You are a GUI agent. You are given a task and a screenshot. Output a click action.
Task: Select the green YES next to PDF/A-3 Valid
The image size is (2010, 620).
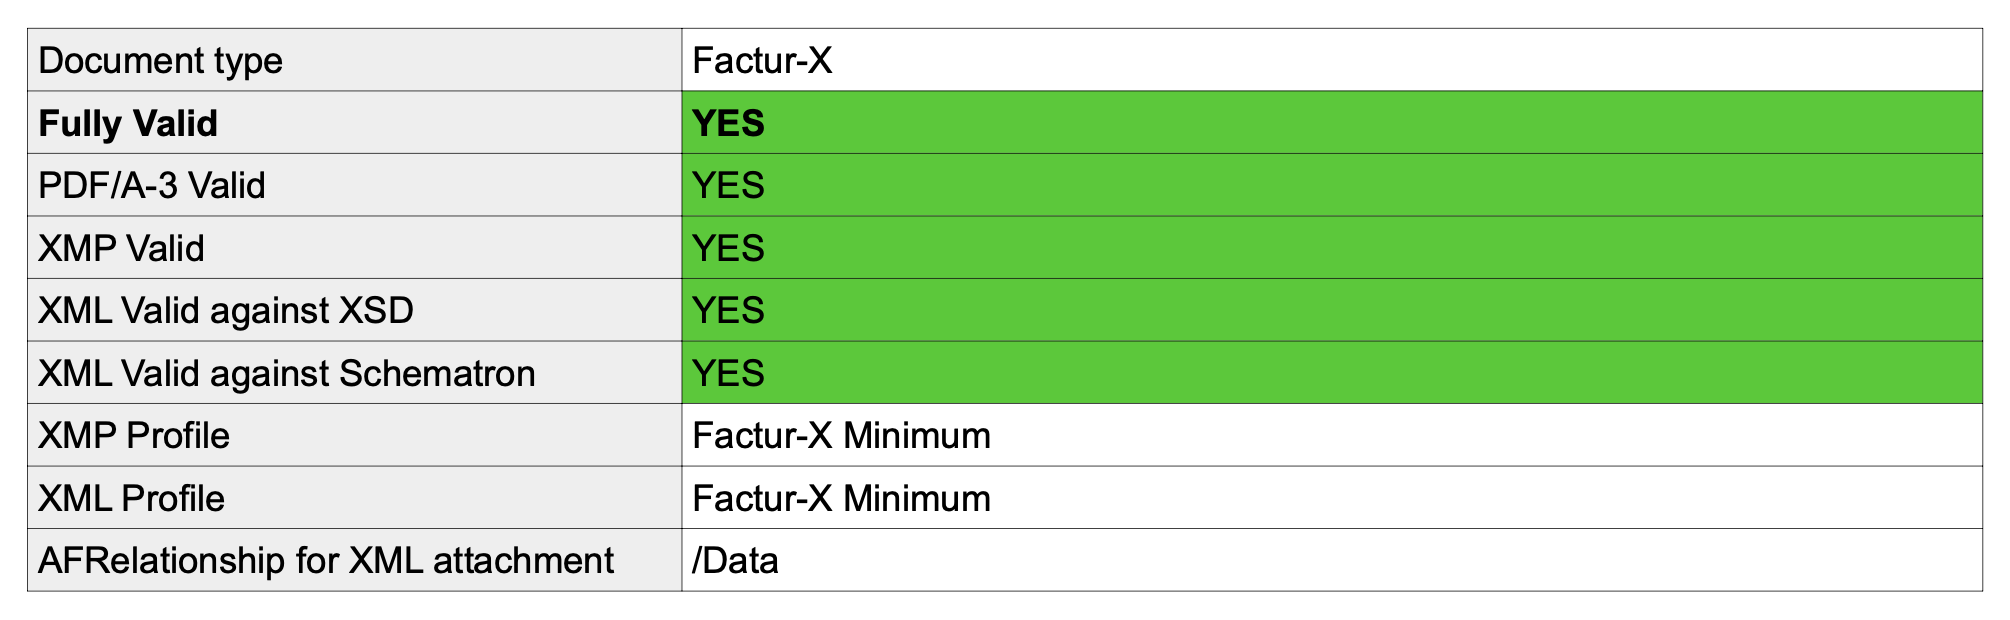[x=728, y=186]
